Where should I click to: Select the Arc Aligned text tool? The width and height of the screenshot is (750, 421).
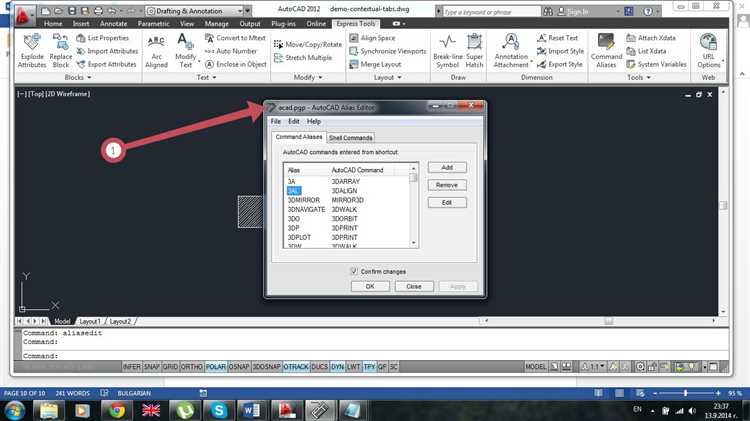[156, 51]
